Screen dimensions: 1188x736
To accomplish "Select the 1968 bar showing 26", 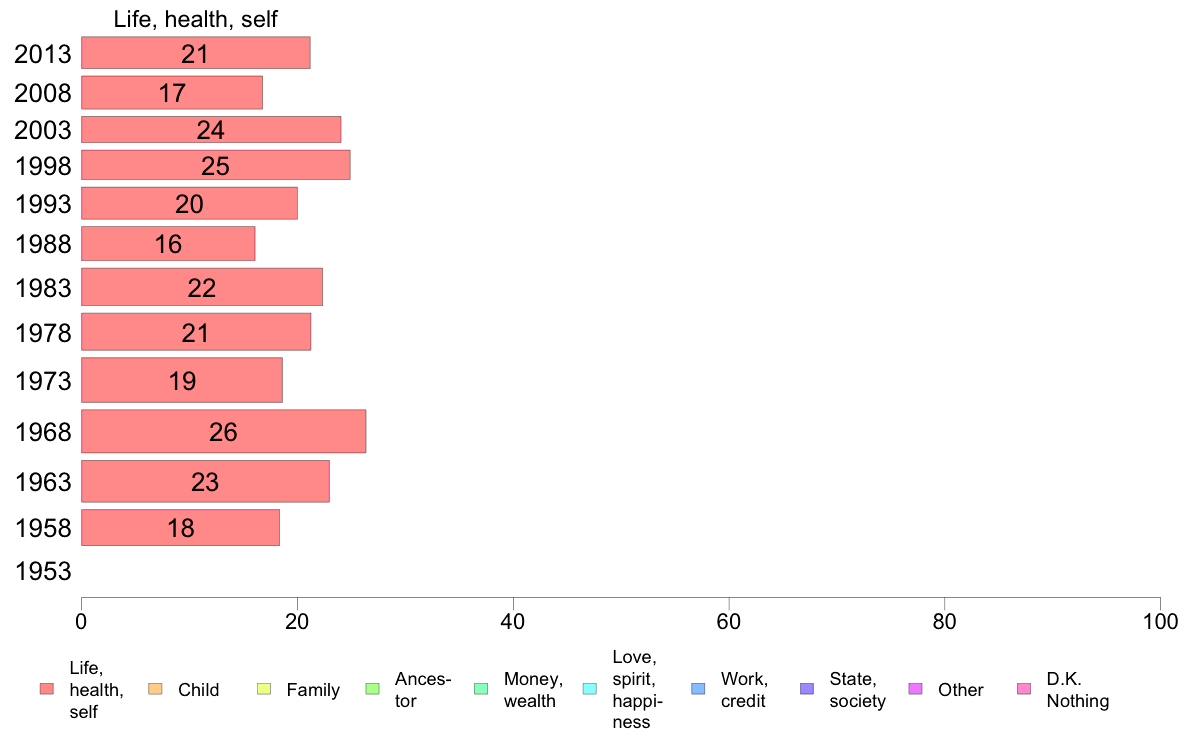I will pyautogui.click(x=224, y=431).
